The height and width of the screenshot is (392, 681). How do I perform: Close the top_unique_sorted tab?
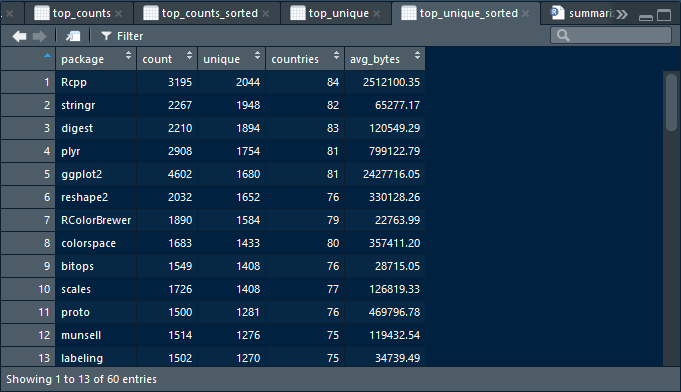pos(526,14)
